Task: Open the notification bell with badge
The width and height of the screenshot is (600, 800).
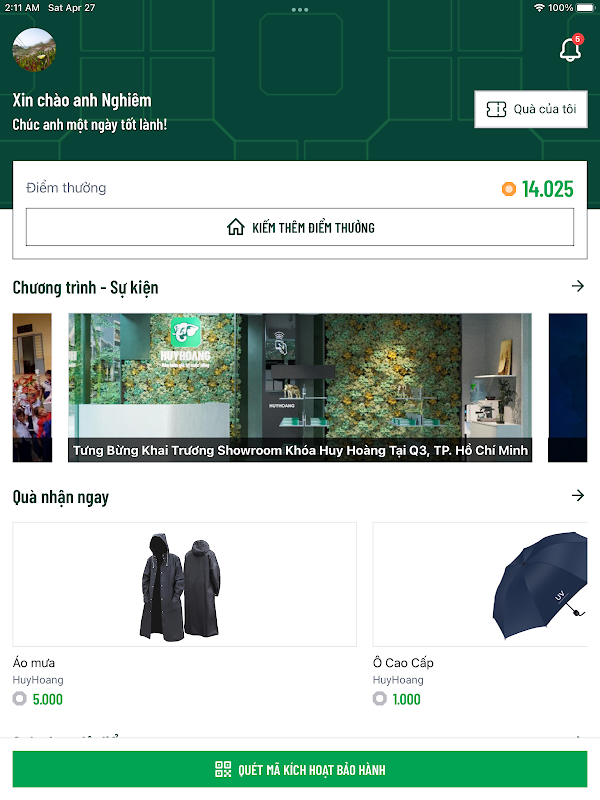Action: (570, 49)
